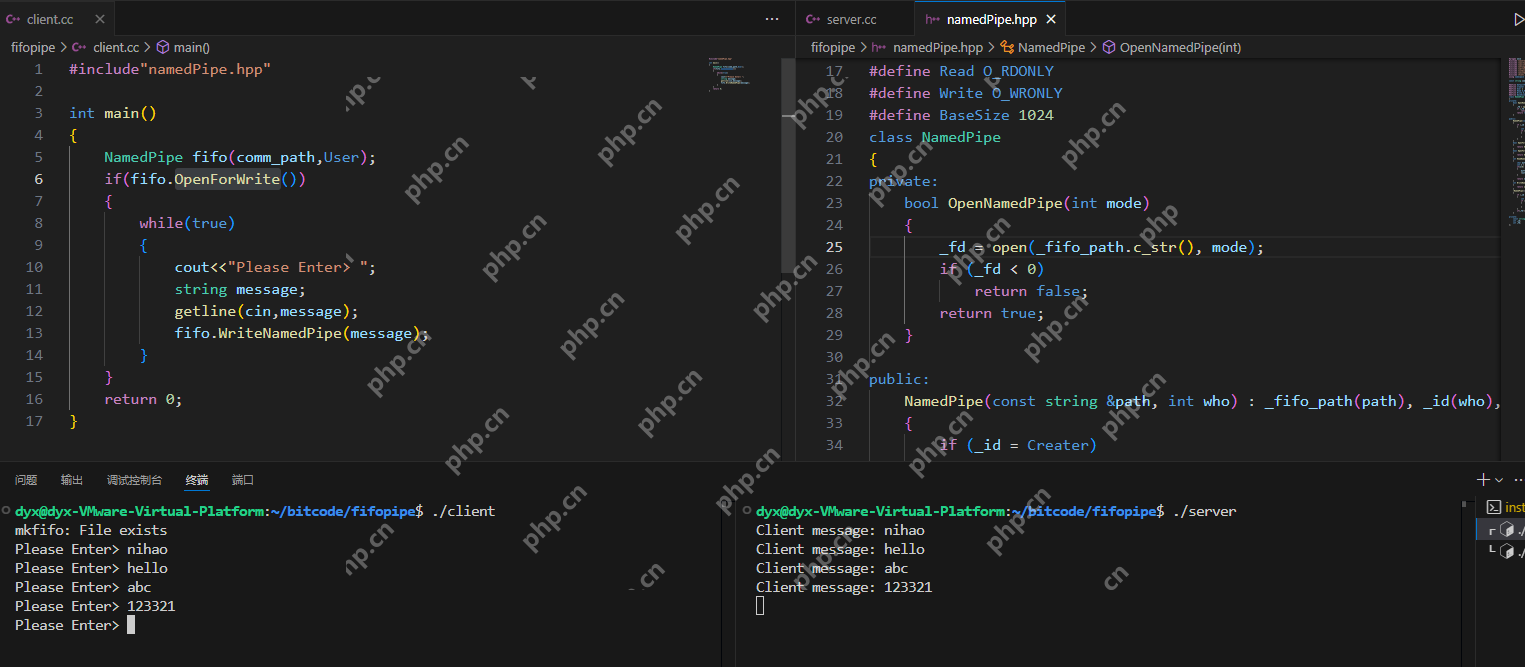The height and width of the screenshot is (667, 1525).
Task: Click 'return true;' on line 28
Action: pyautogui.click(x=992, y=313)
